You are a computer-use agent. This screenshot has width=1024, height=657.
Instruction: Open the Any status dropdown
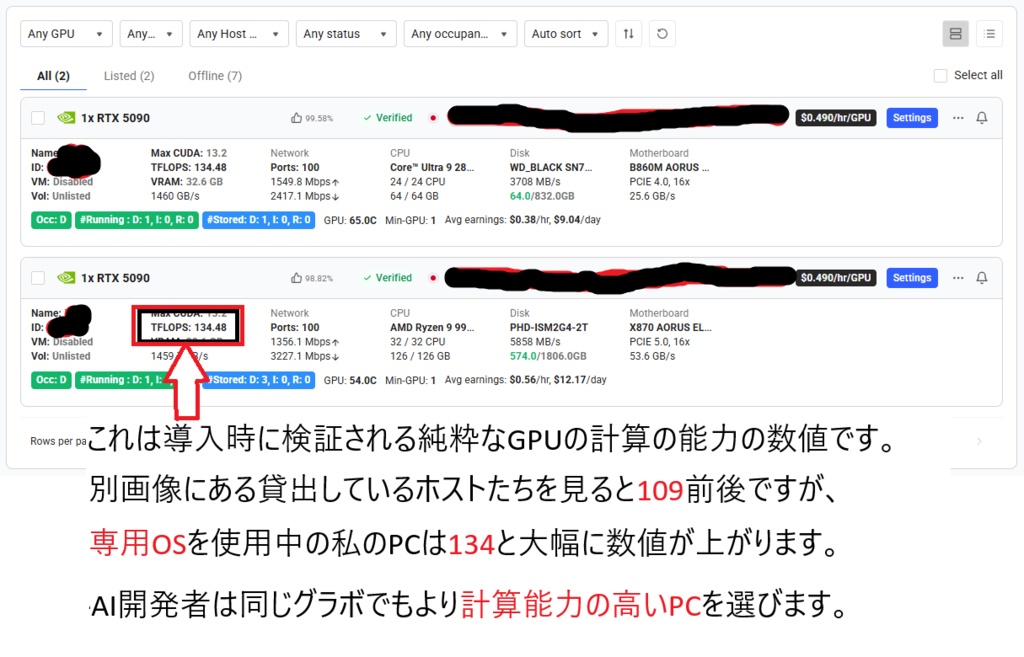coord(345,34)
